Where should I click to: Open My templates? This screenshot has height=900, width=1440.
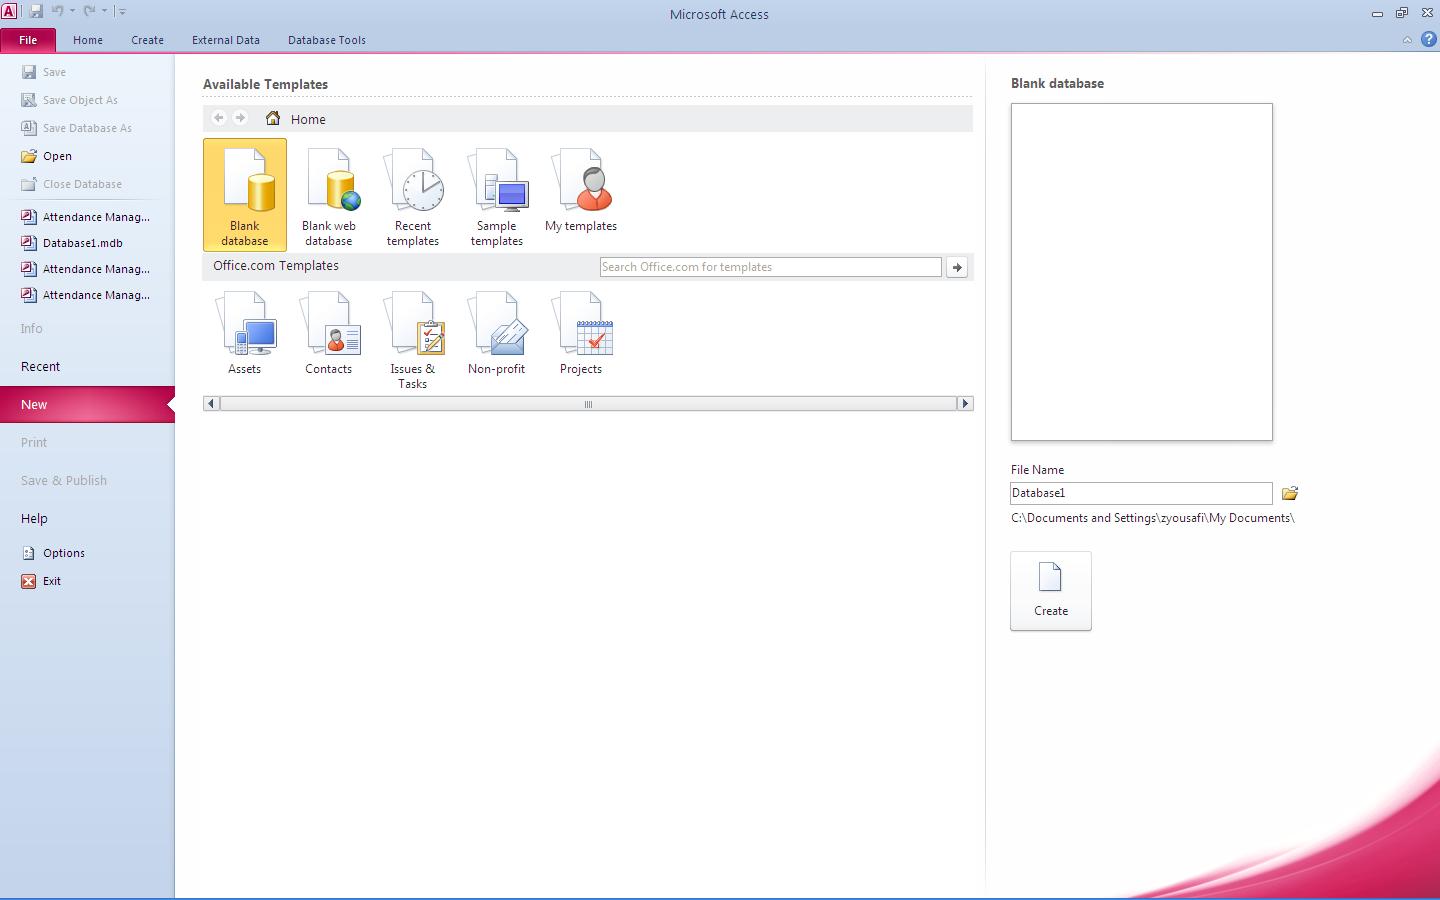point(581,190)
